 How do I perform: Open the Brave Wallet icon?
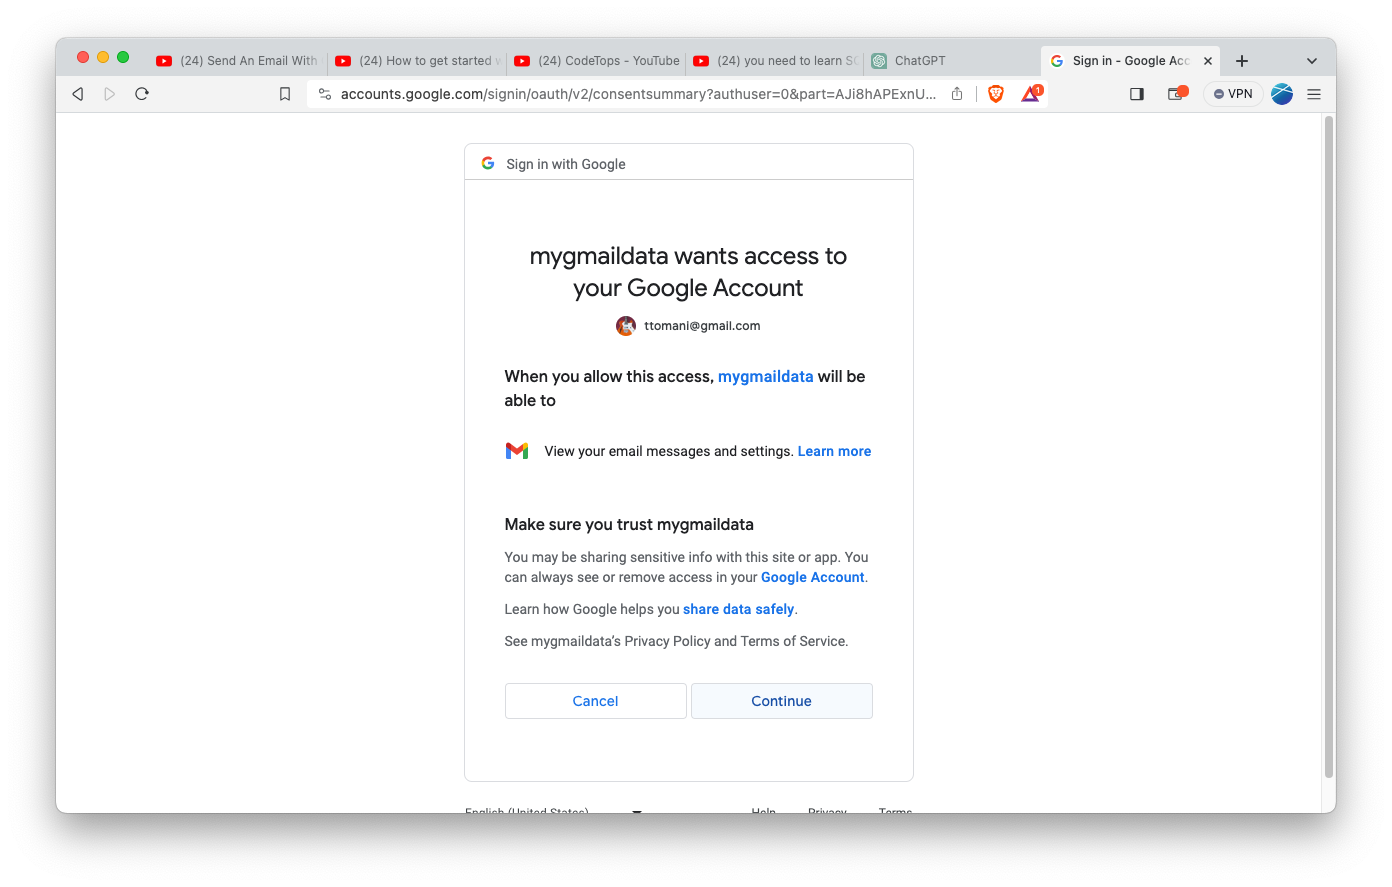tap(1177, 94)
